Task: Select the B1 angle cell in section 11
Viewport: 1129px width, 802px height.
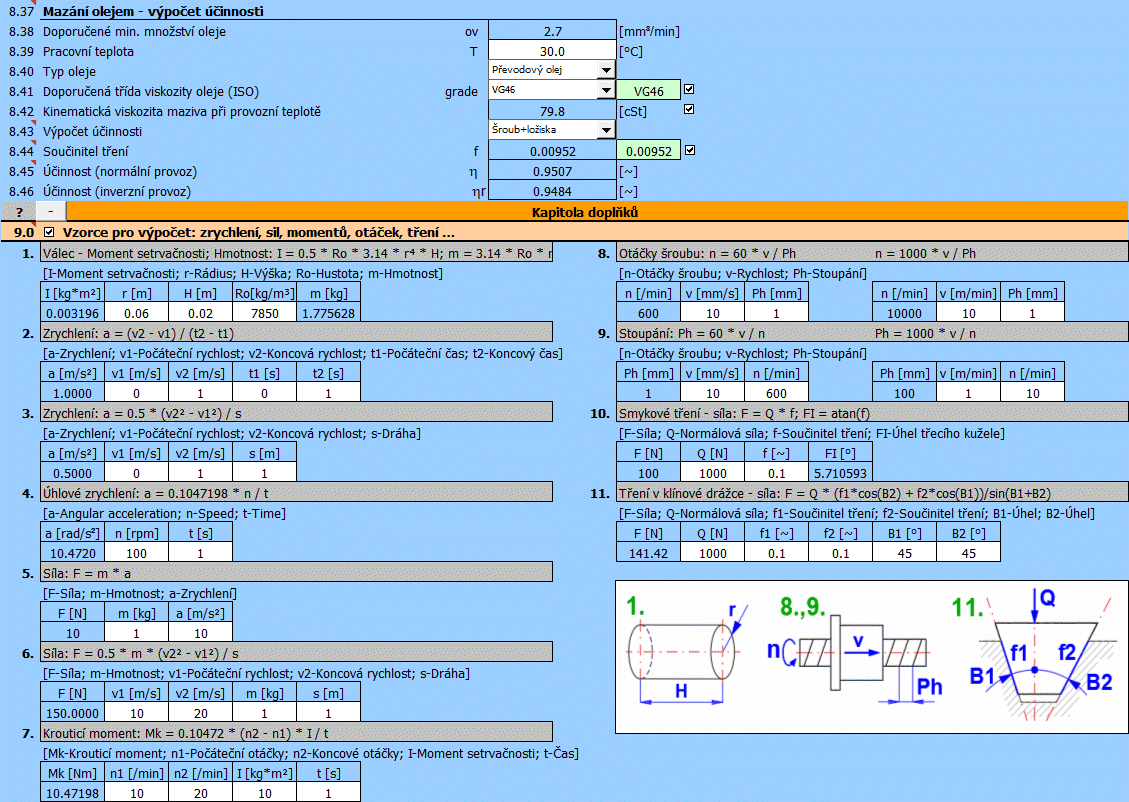Action: (906, 553)
